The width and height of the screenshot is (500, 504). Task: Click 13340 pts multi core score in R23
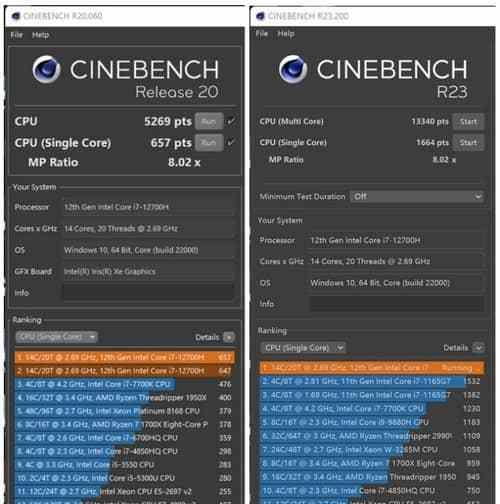(430, 122)
